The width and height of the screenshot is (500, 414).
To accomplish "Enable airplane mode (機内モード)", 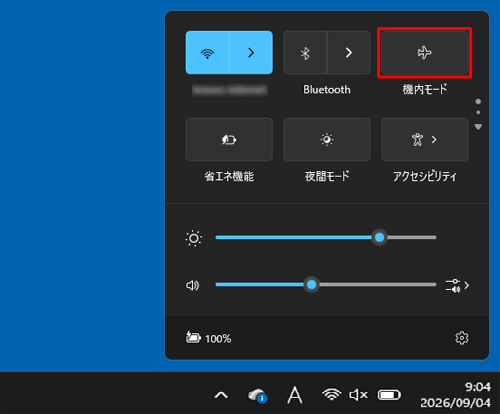I will [424, 53].
